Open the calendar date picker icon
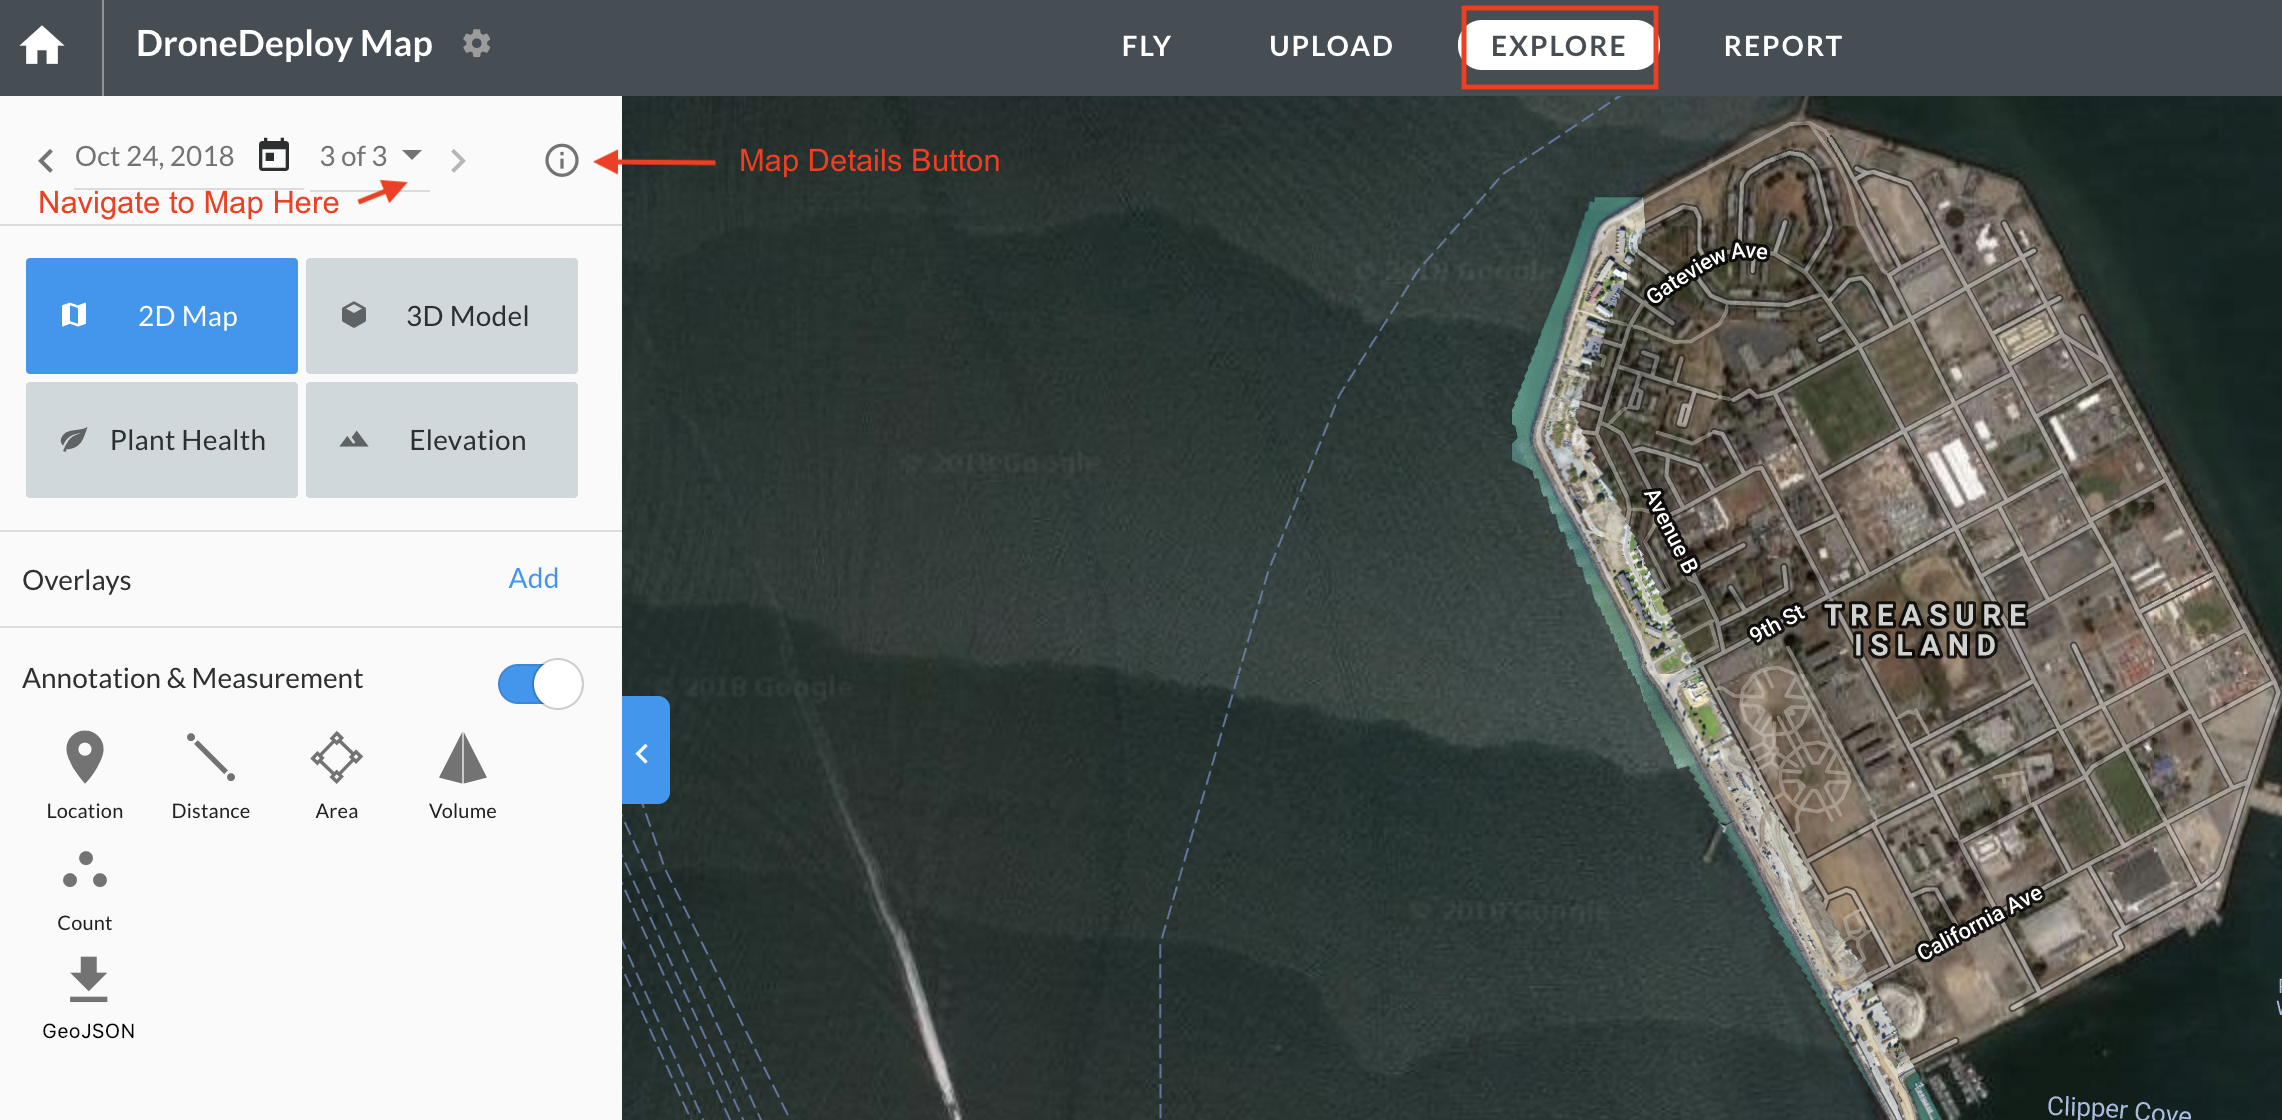 tap(274, 156)
